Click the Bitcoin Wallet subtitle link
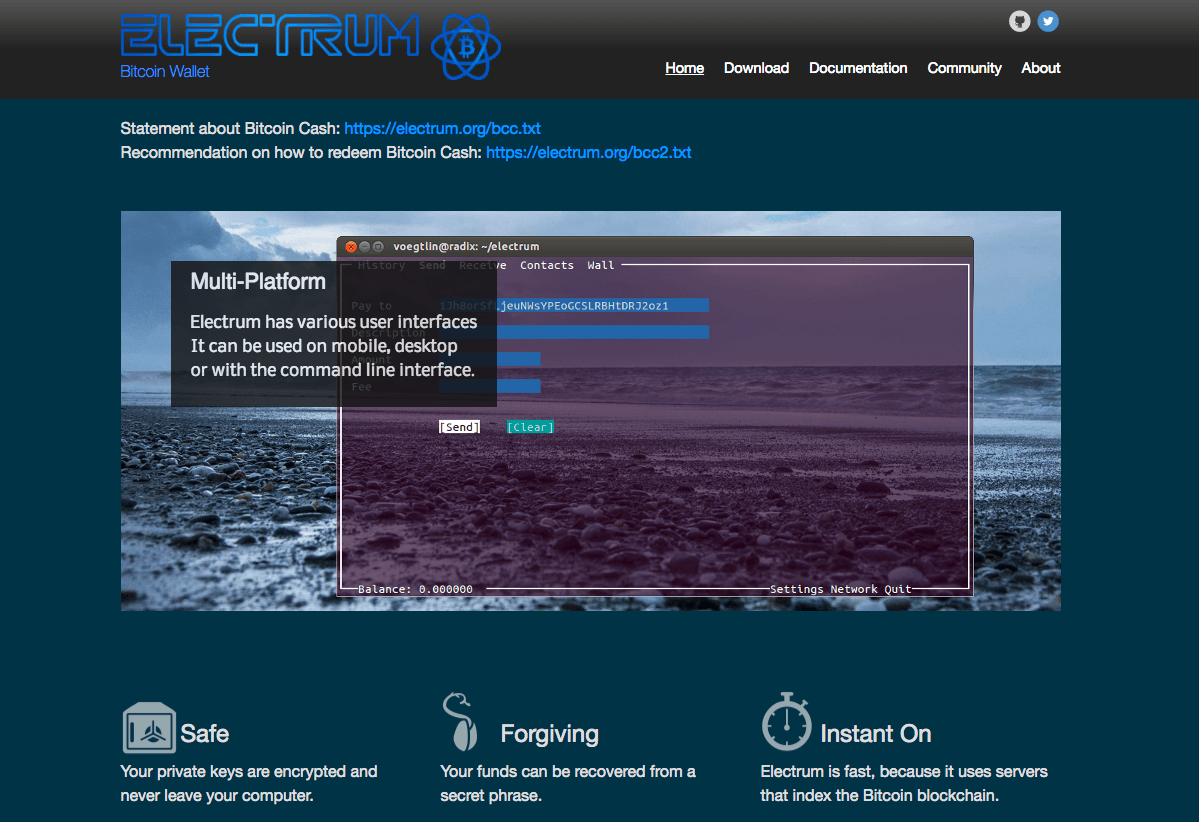1199x822 pixels. [x=165, y=72]
